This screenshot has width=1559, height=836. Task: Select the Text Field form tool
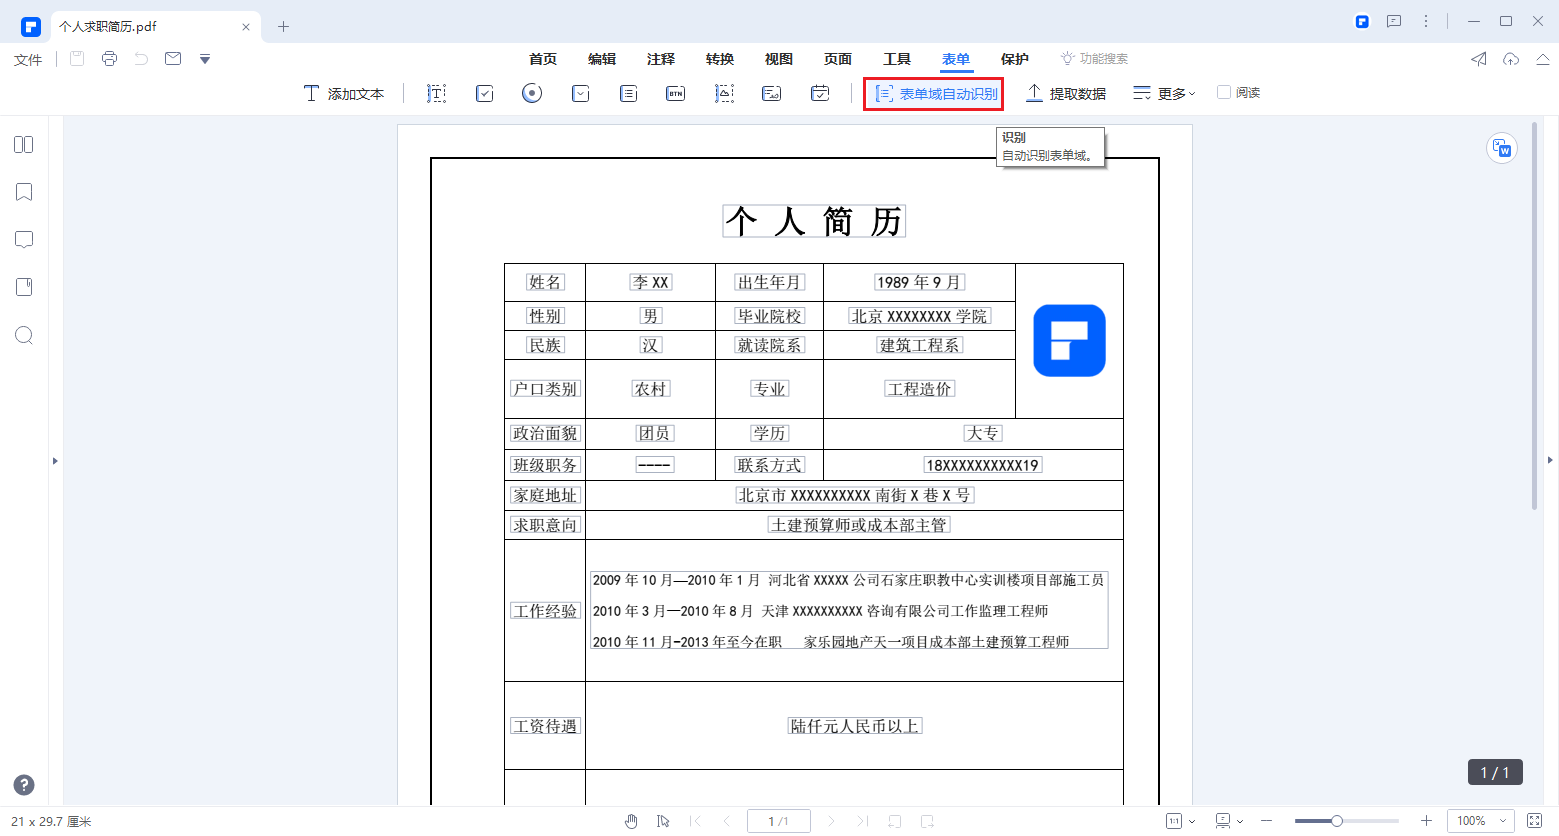click(435, 92)
